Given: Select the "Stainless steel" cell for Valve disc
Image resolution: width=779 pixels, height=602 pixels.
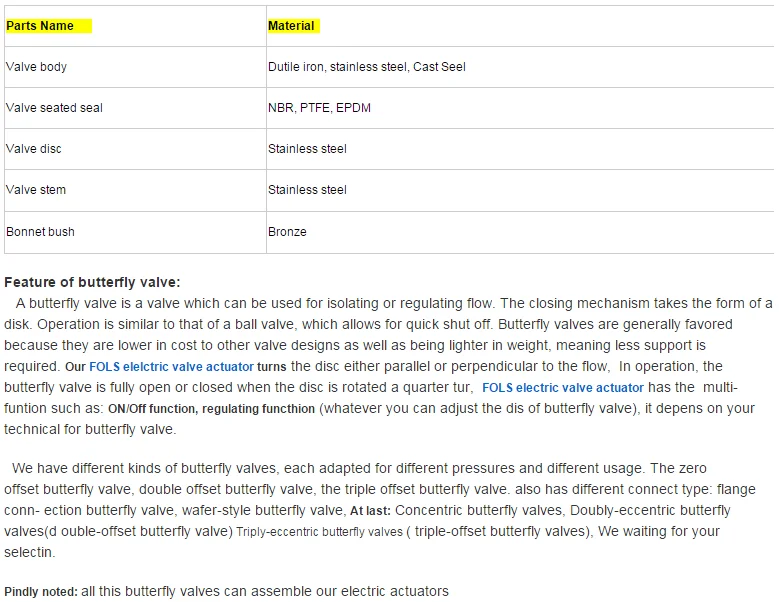Looking at the screenshot, I should click(307, 149).
